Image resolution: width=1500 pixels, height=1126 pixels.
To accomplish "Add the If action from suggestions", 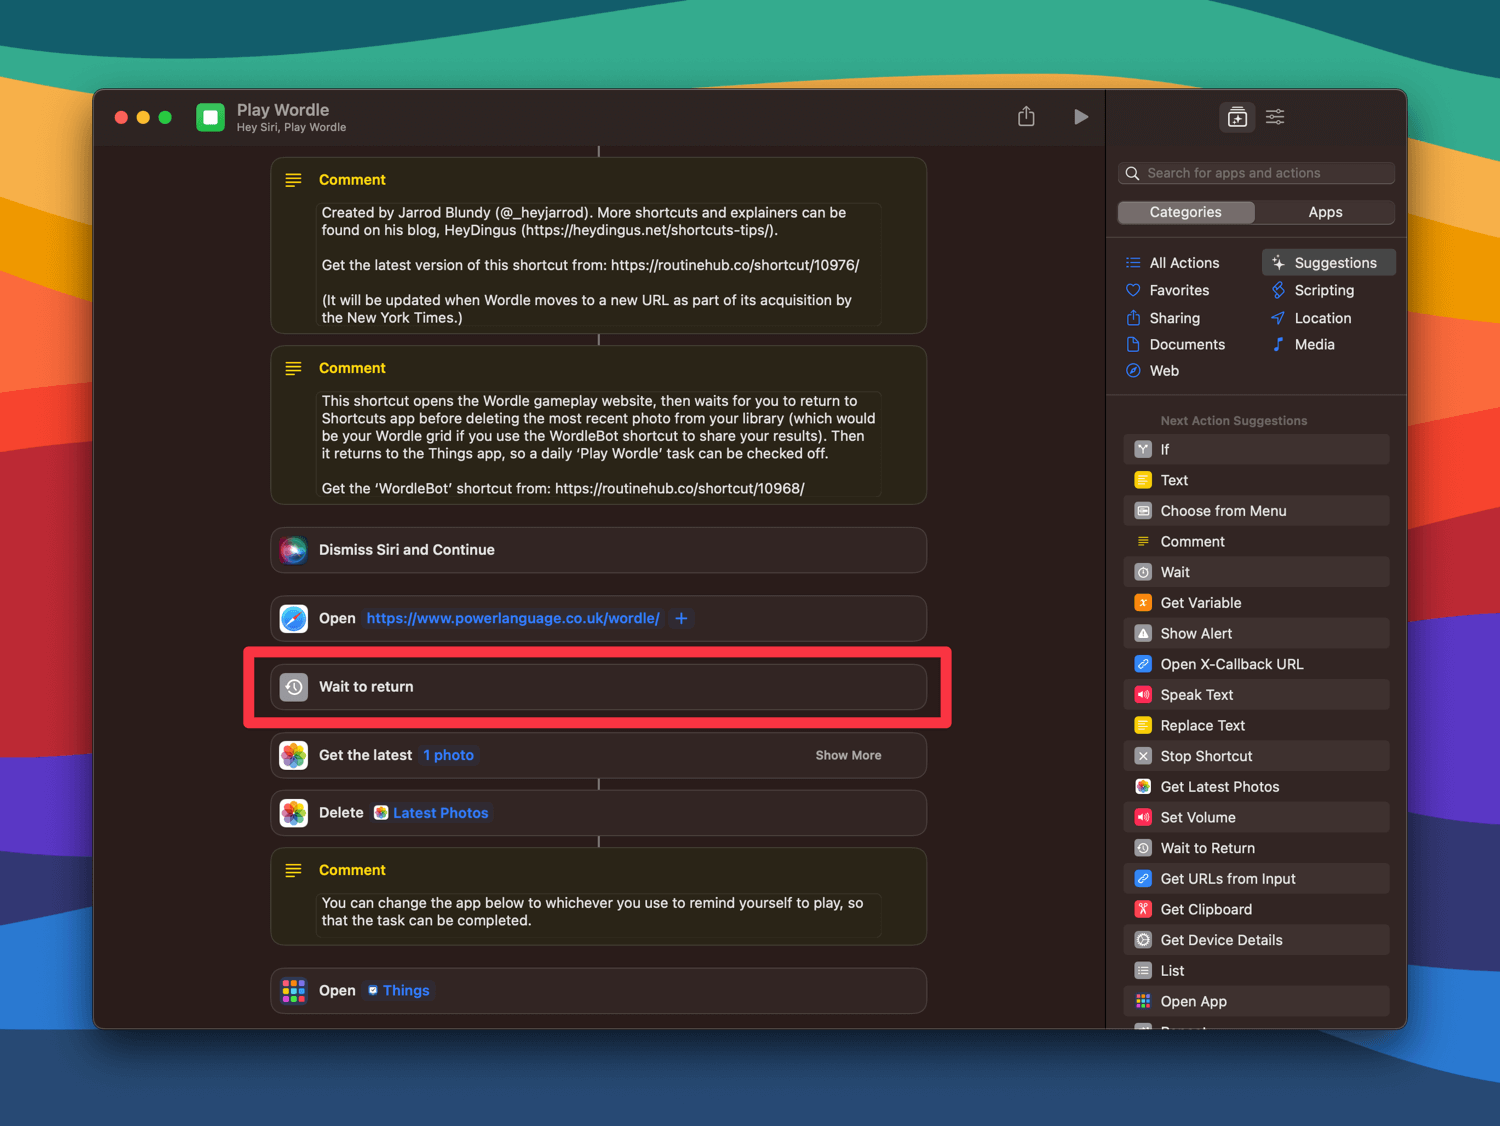I will click(1257, 450).
